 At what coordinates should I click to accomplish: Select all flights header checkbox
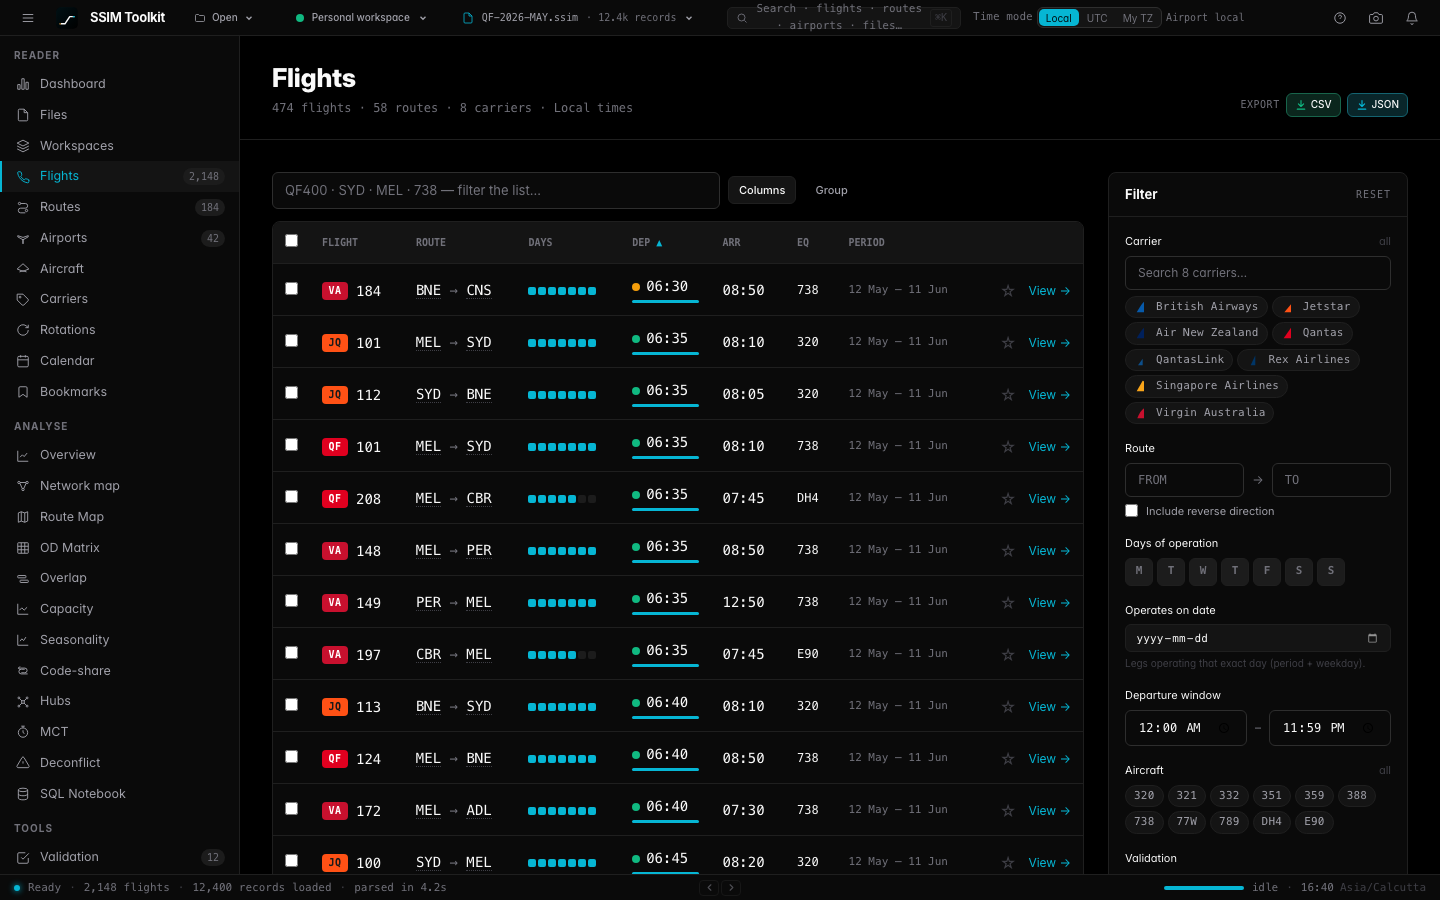[291, 240]
